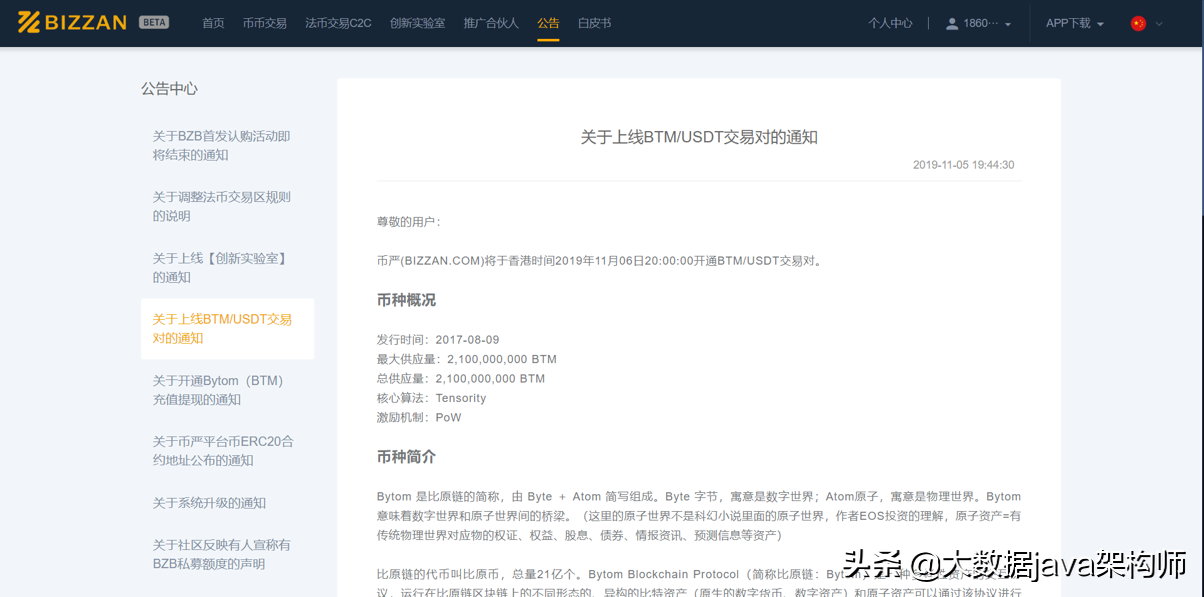This screenshot has width=1204, height=597.
Task: Click the 尊敬的用户 greeting line
Action: 409,222
